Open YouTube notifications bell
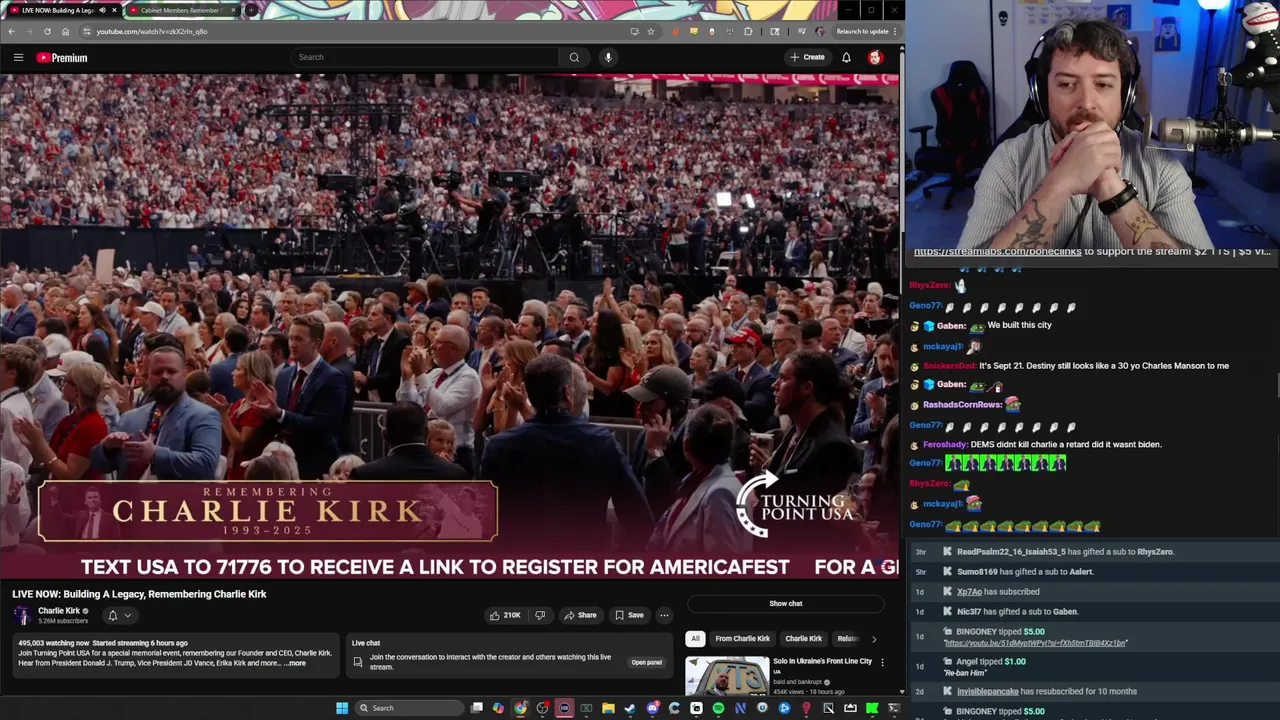 (846, 57)
